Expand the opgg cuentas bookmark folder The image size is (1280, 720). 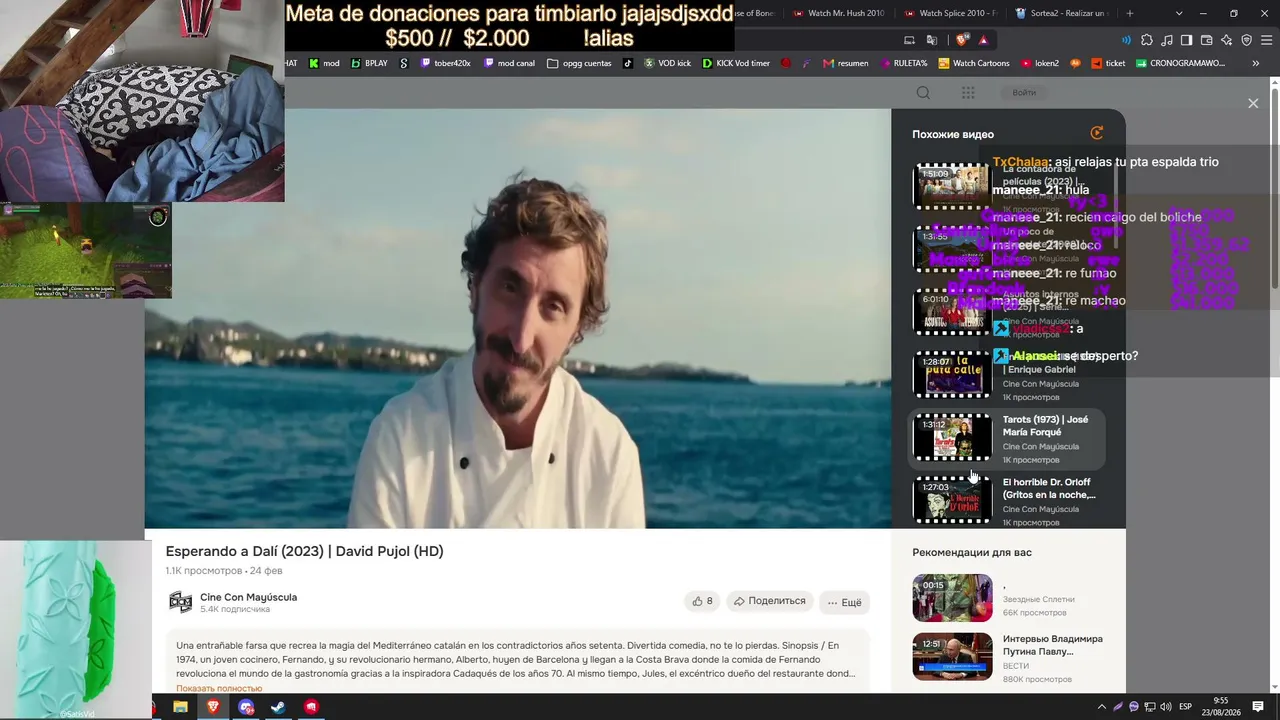tap(579, 63)
